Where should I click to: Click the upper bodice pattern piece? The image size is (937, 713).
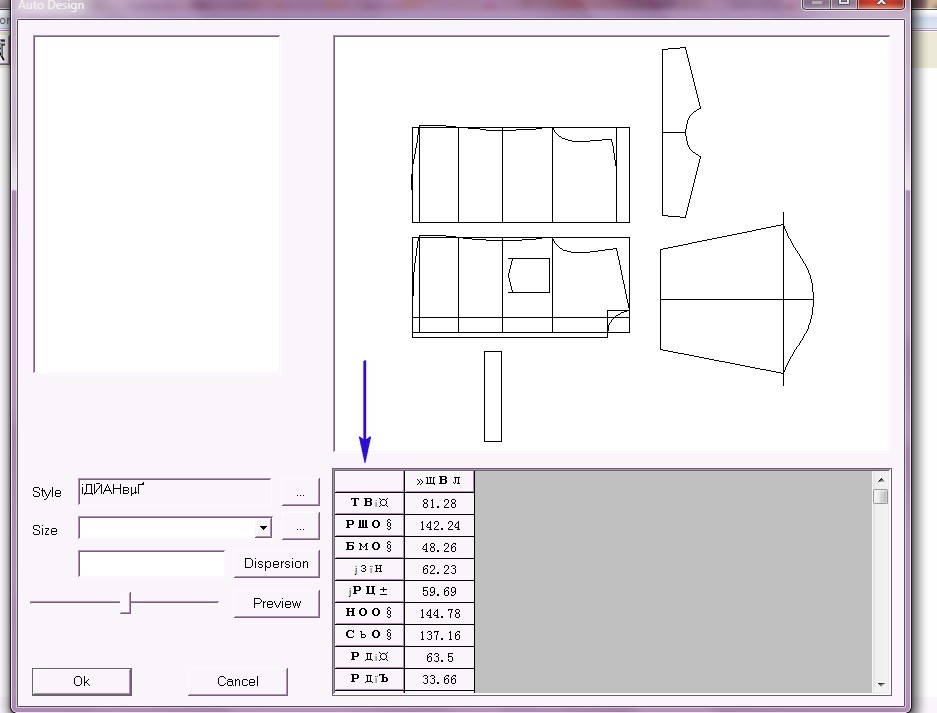click(520, 174)
